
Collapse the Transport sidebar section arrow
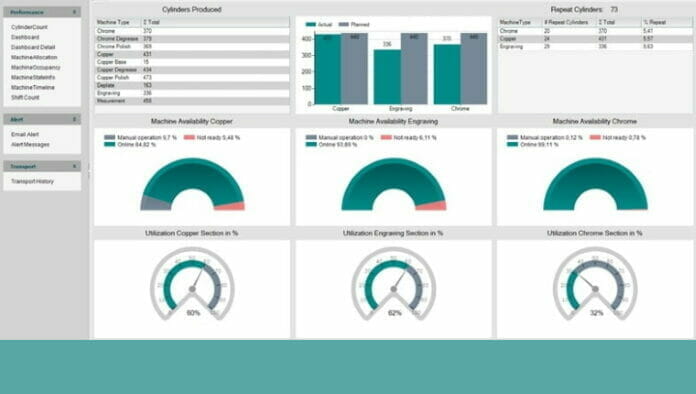pos(74,166)
